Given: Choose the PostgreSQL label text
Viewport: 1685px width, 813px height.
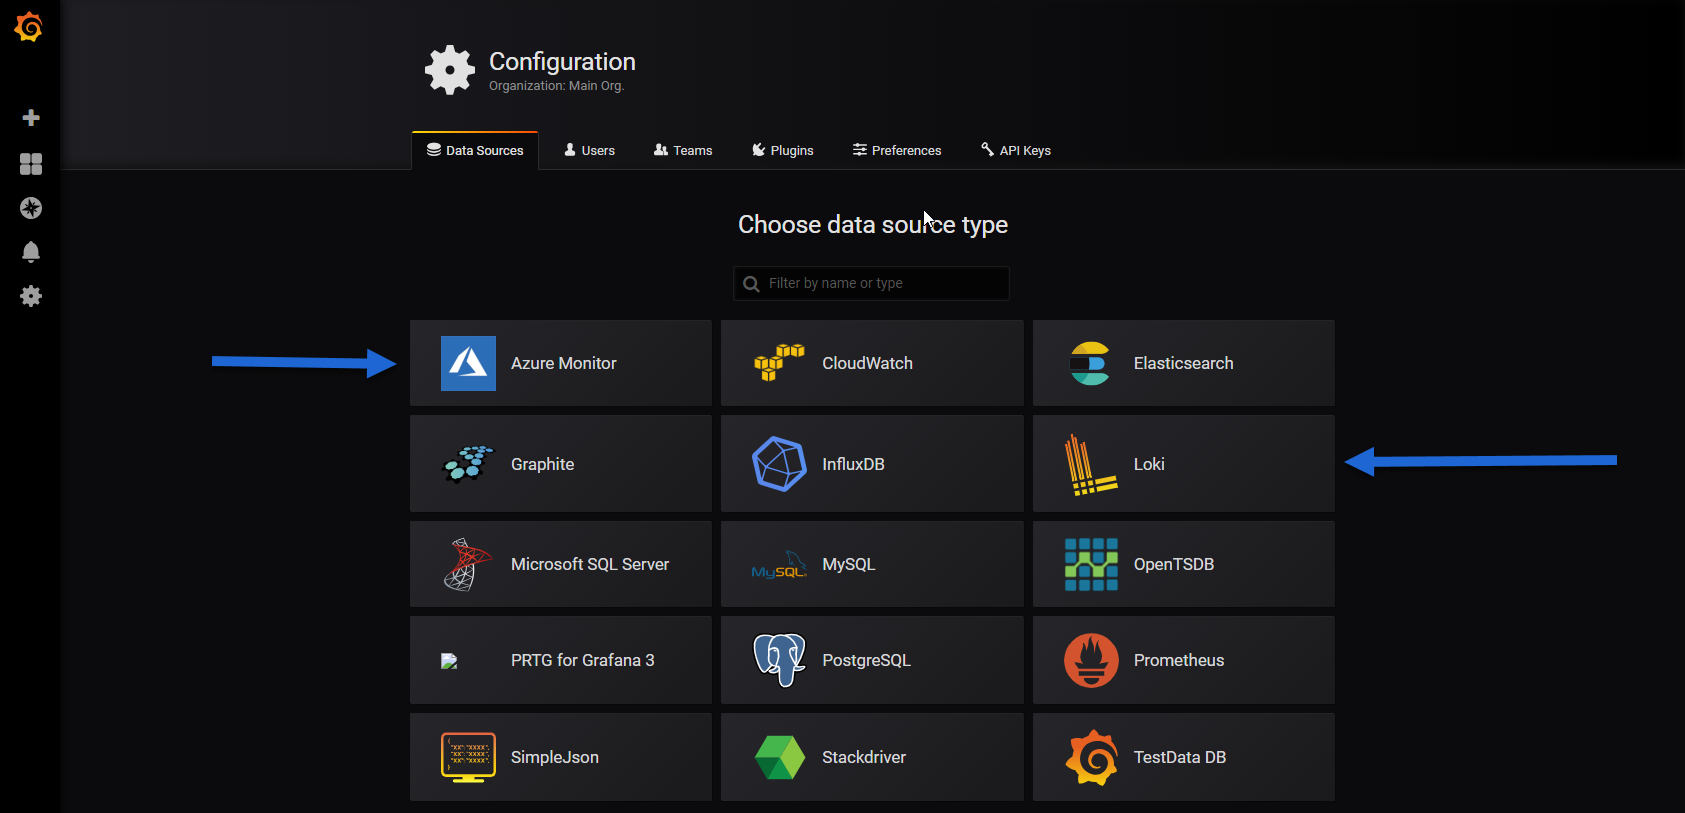Looking at the screenshot, I should pos(866,660).
